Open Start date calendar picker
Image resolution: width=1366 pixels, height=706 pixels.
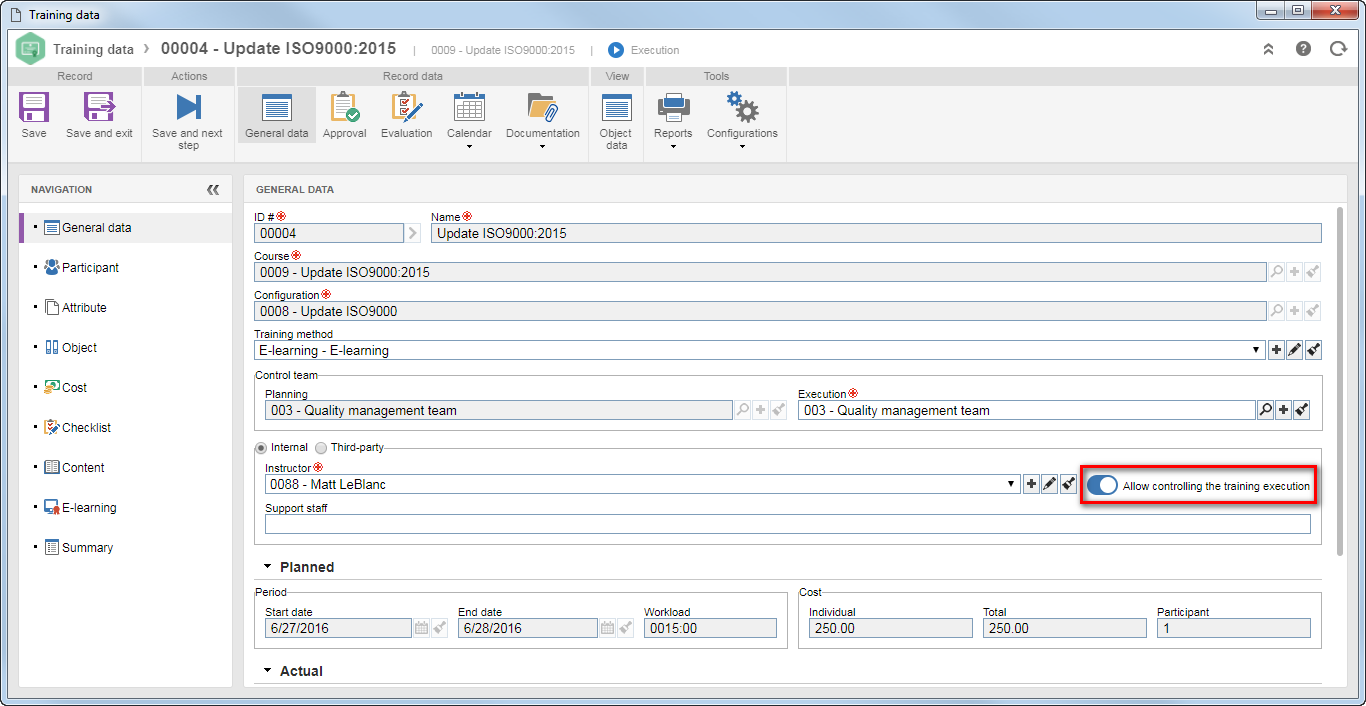tap(422, 628)
